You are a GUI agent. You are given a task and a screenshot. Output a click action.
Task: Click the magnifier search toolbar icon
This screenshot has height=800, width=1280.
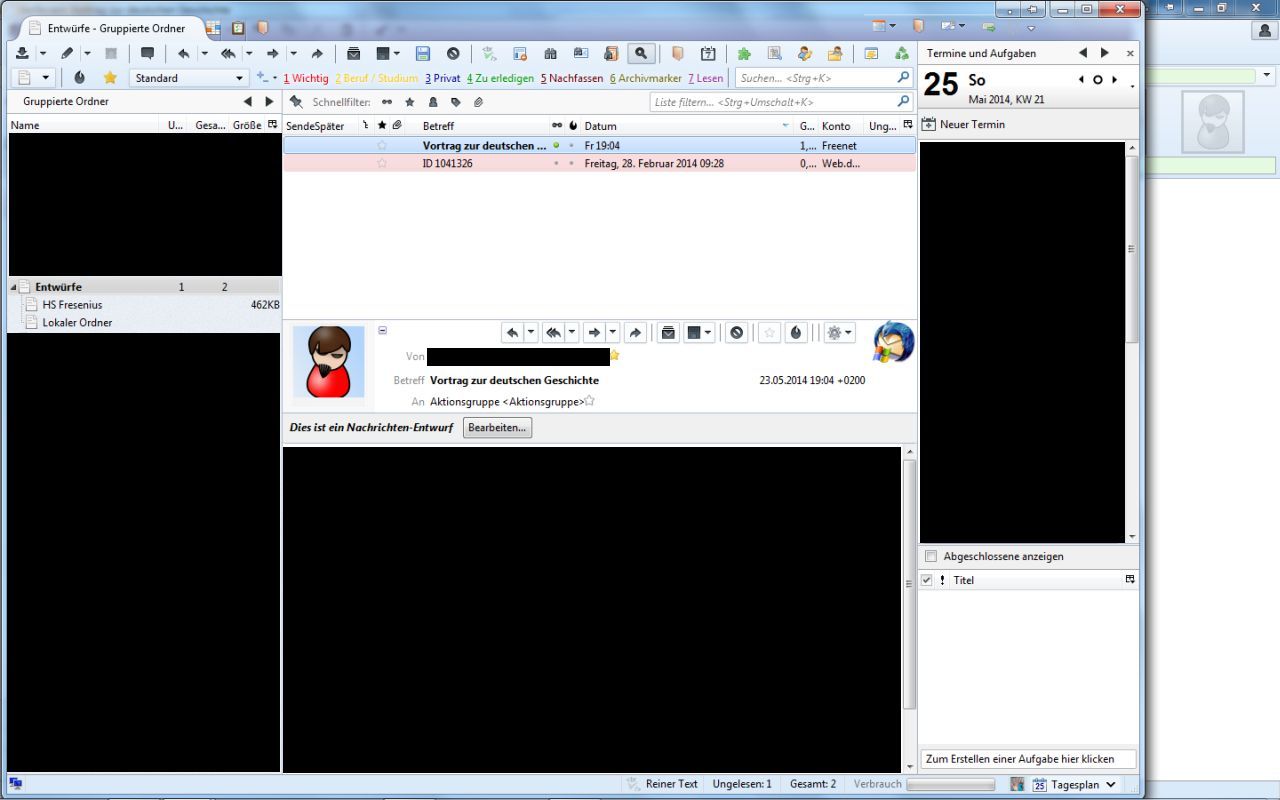(x=641, y=54)
